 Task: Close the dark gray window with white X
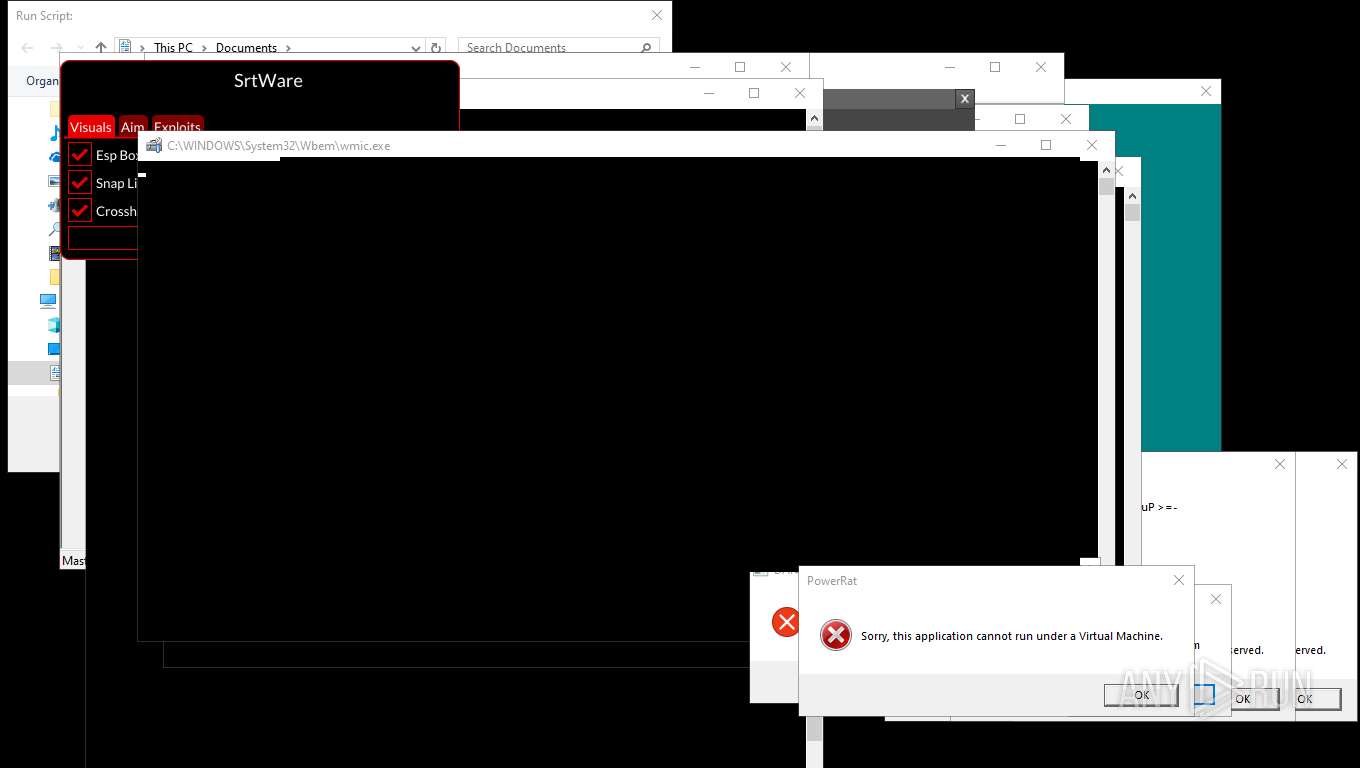pyautogui.click(x=964, y=98)
